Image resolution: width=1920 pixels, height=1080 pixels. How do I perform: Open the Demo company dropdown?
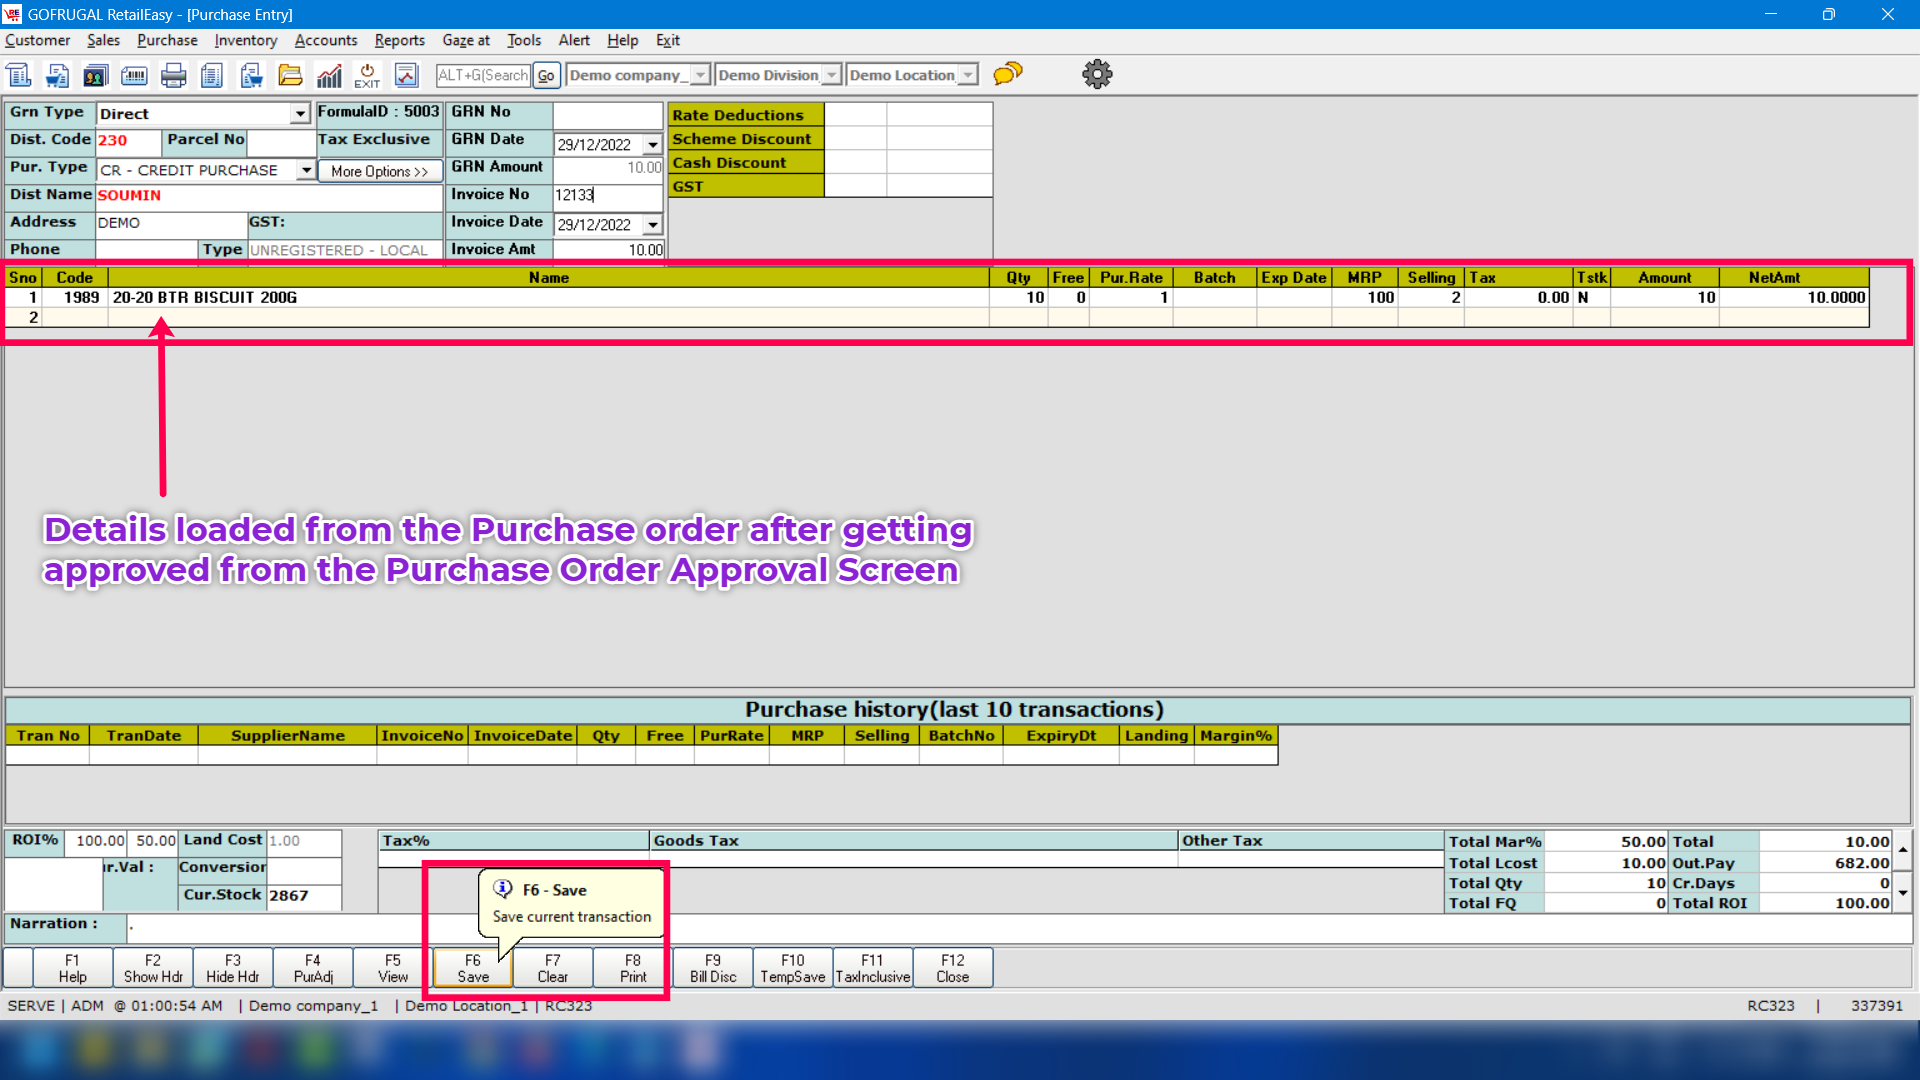700,75
